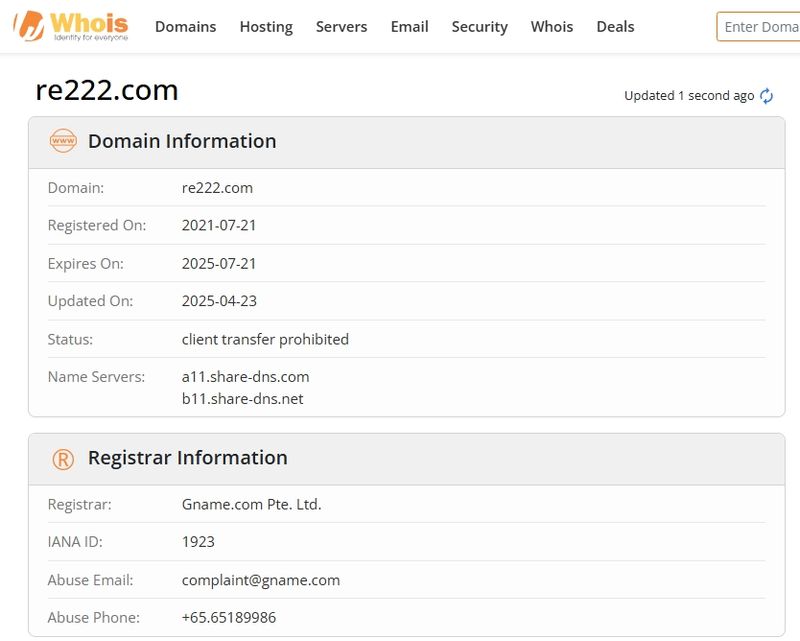800x641 pixels.
Task: Select the registered date 2021-07-21
Action: point(219,225)
